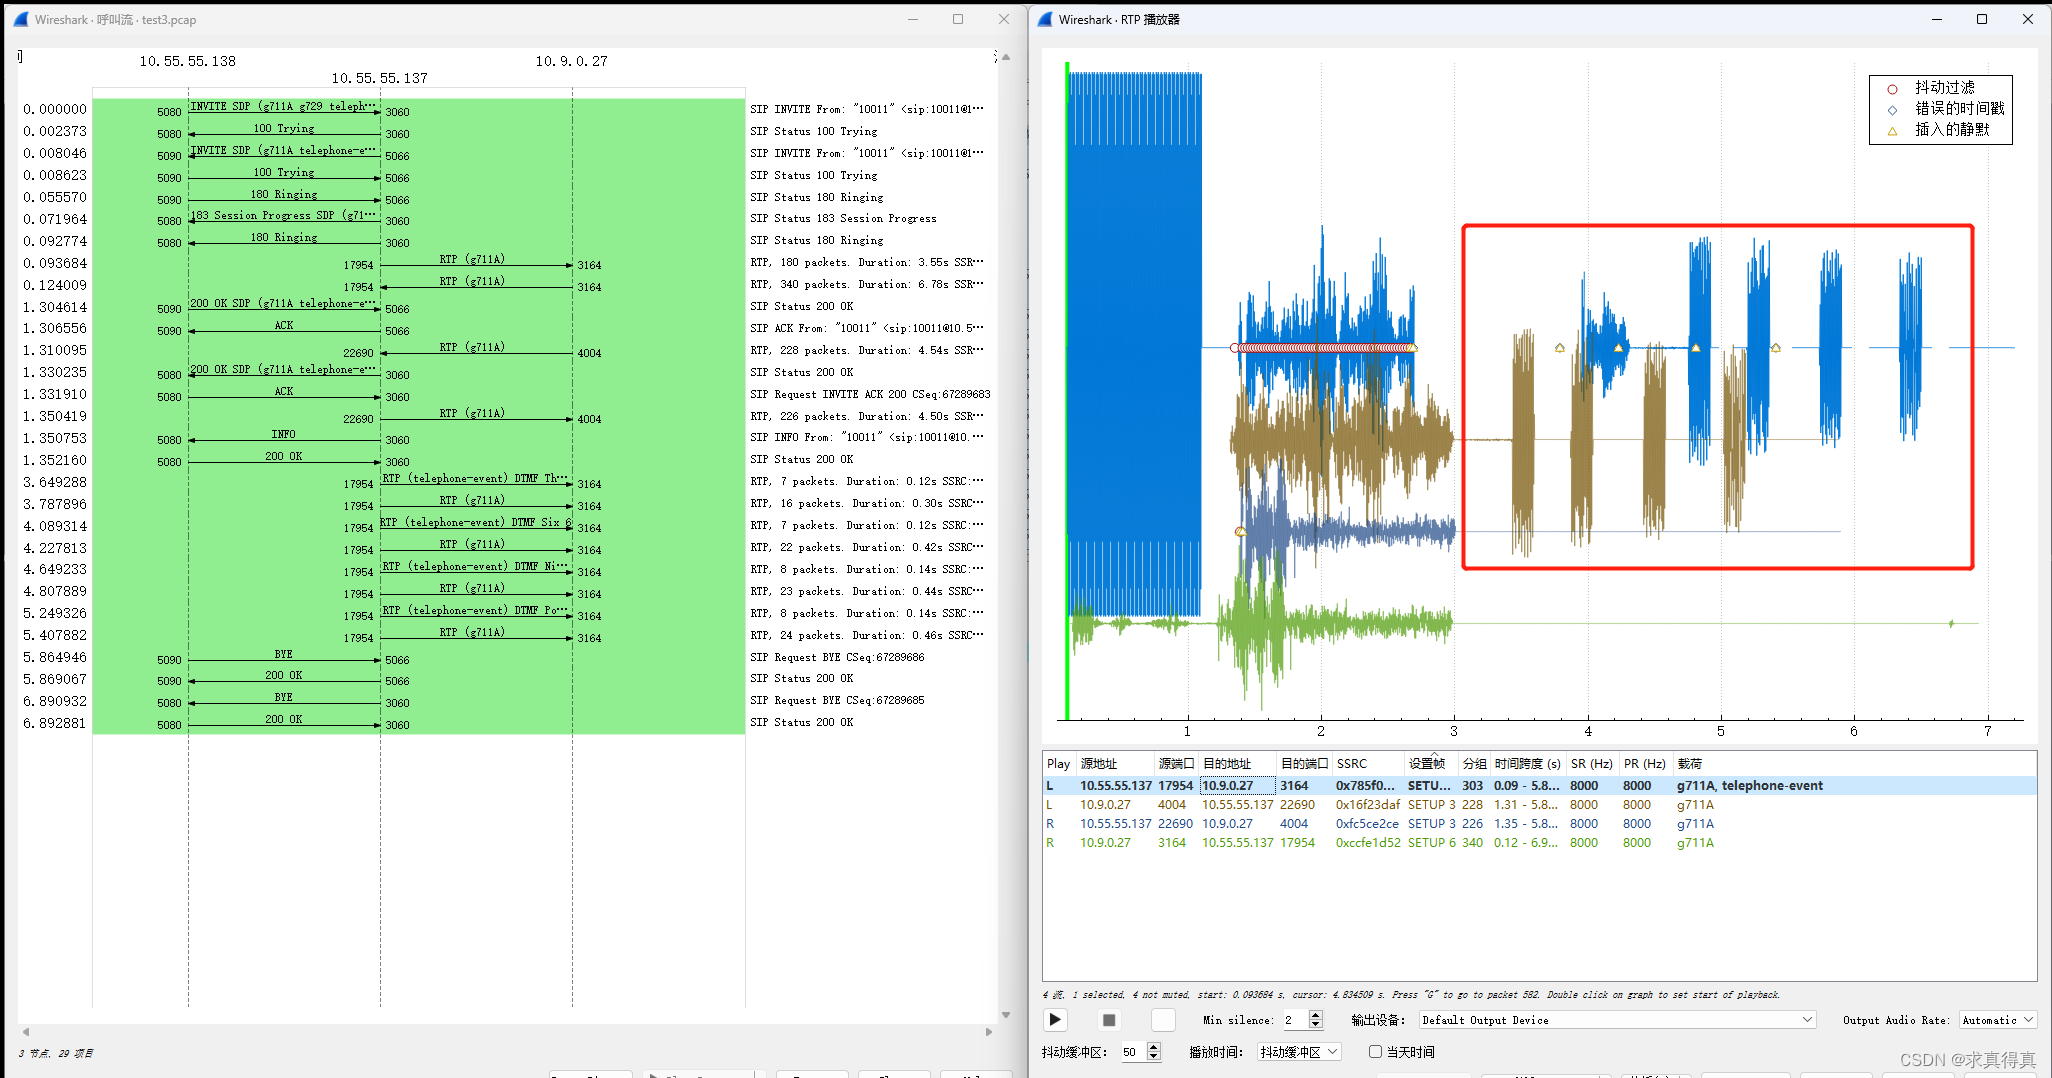Open the 播放时间 combo box

click(1298, 1051)
